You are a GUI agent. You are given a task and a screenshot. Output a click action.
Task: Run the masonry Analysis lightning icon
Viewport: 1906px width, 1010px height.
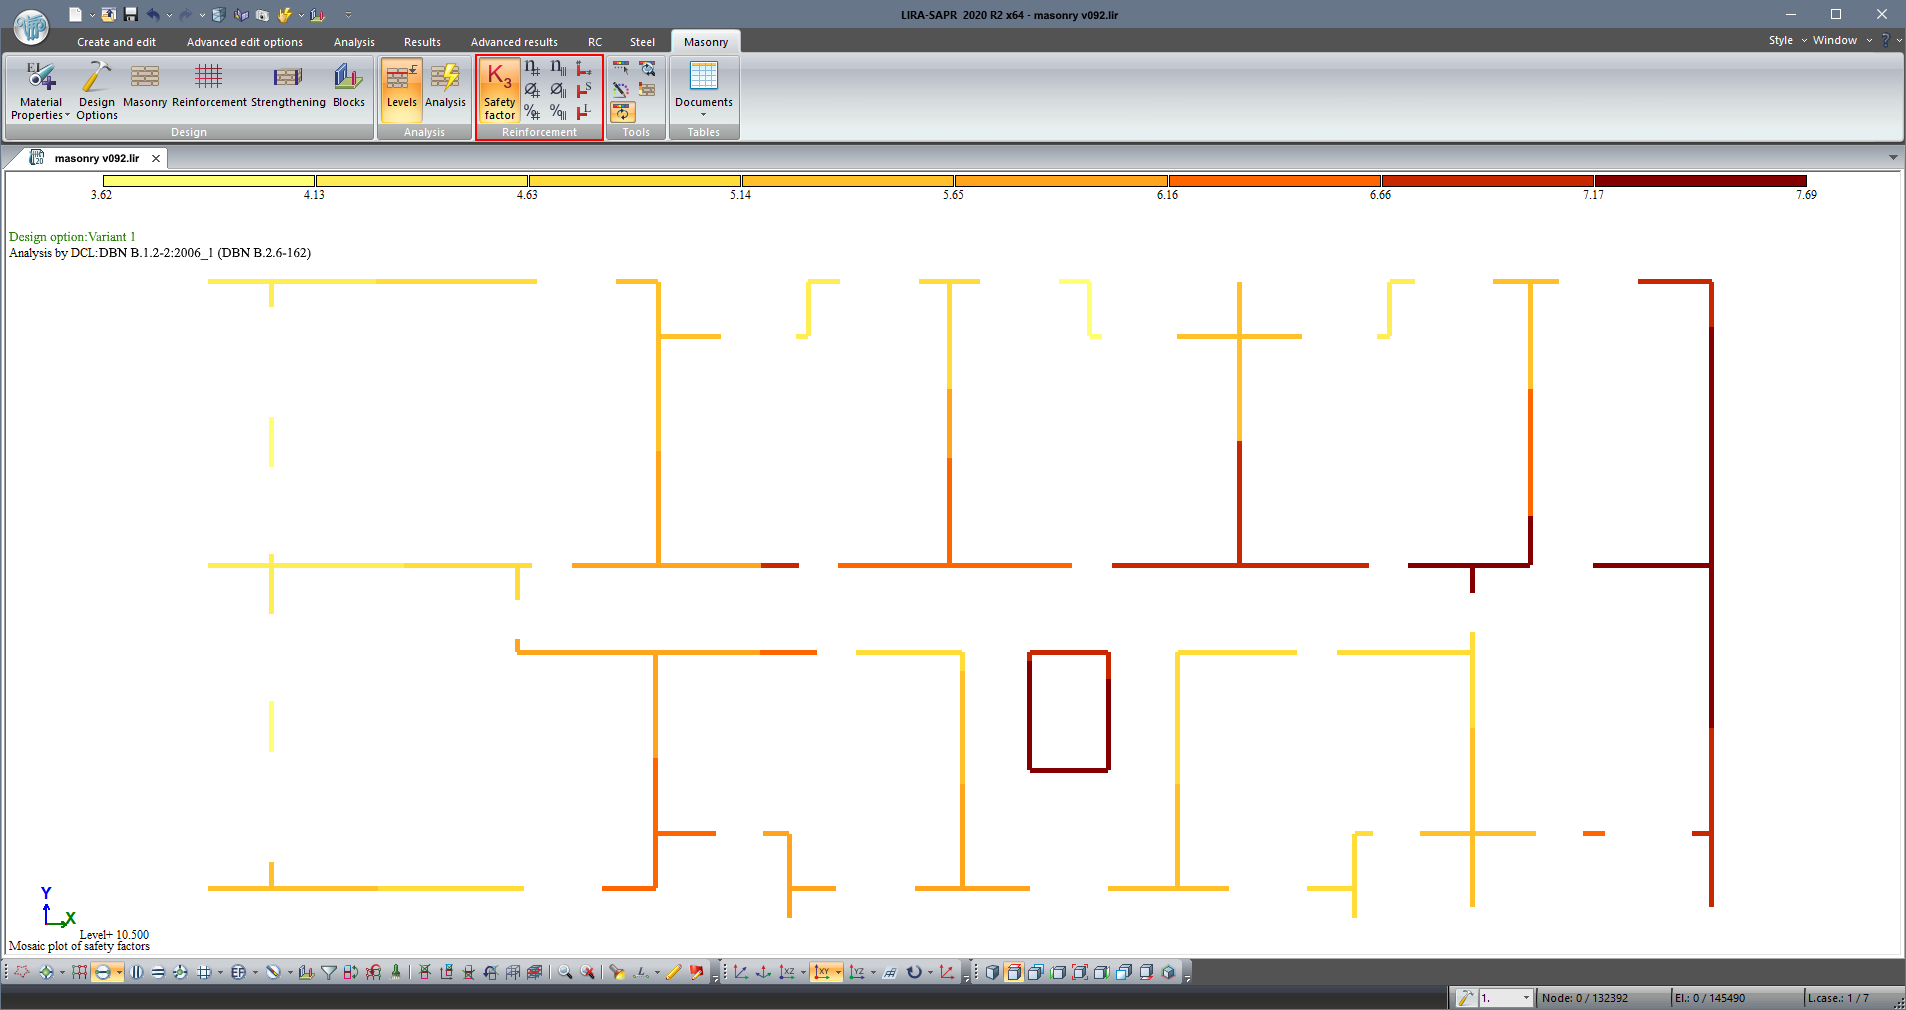(x=445, y=86)
